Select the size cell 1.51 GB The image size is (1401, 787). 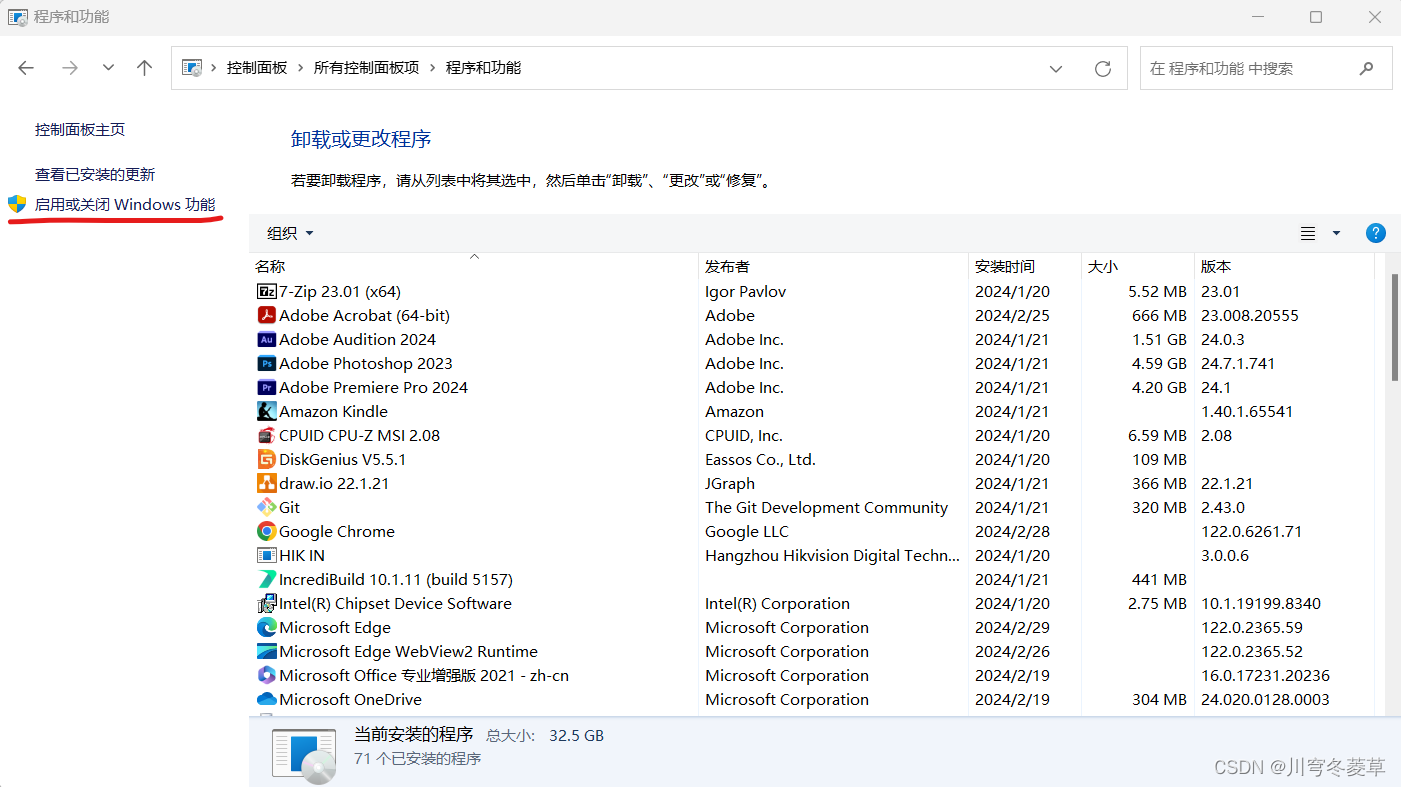pyautogui.click(x=1159, y=340)
